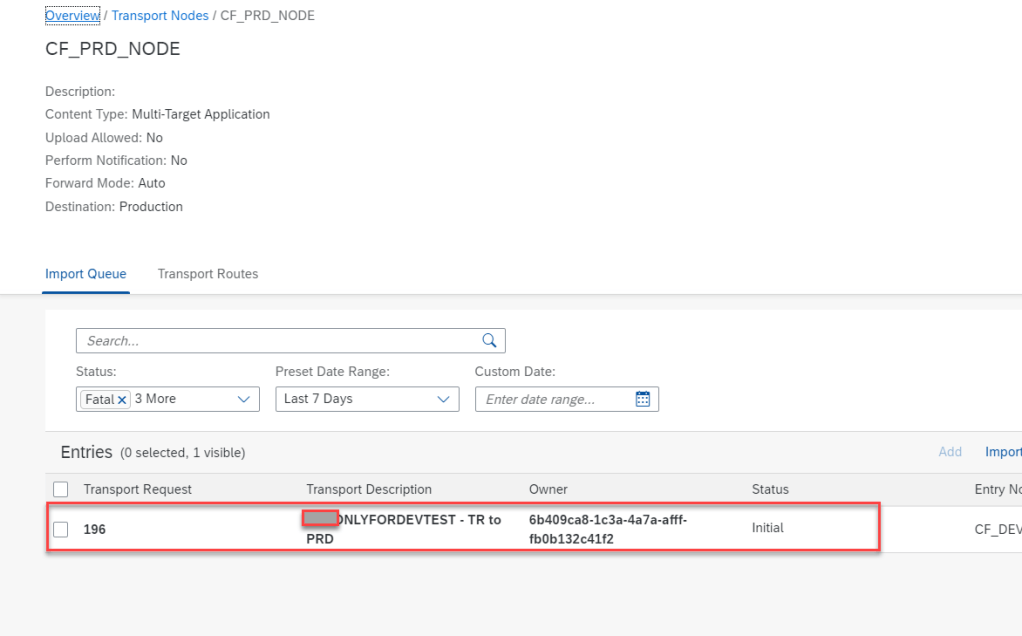This screenshot has height=636, width=1022.
Task: Select the Import Queue tab
Action: pos(86,274)
